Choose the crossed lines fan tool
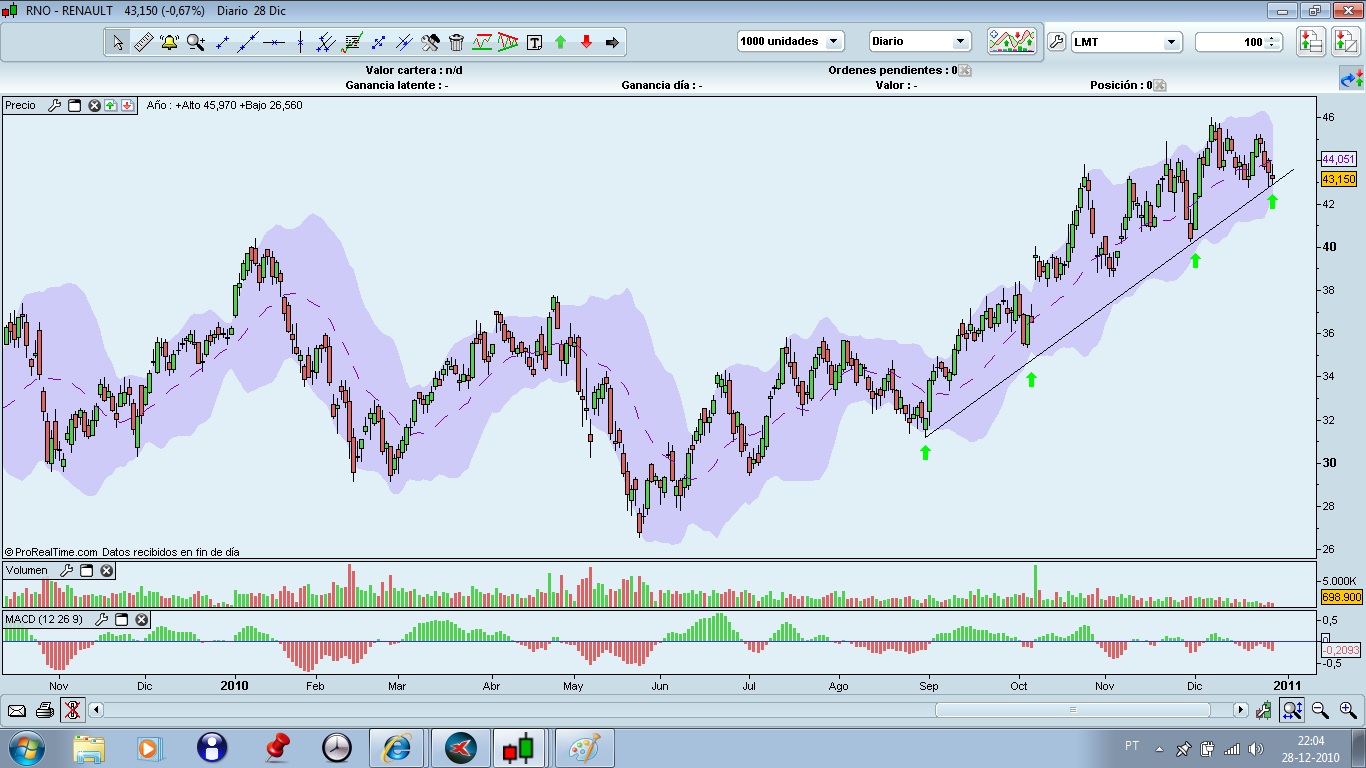This screenshot has height=768, width=1366. coord(404,42)
